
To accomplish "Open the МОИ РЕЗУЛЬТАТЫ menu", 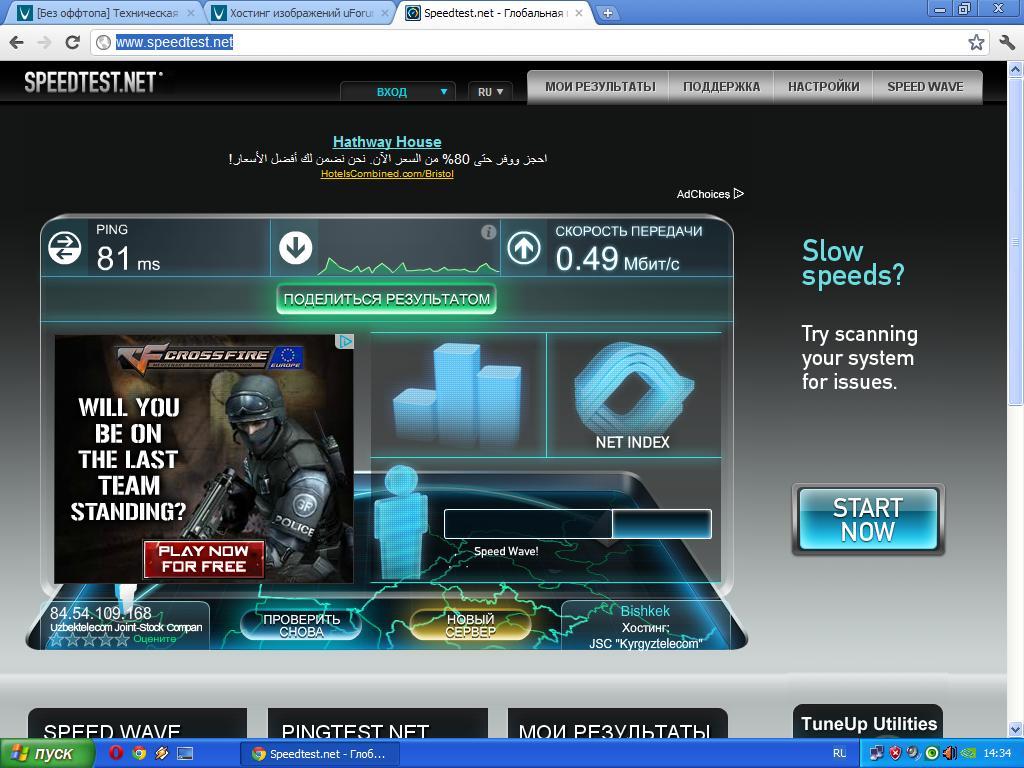I will 600,87.
